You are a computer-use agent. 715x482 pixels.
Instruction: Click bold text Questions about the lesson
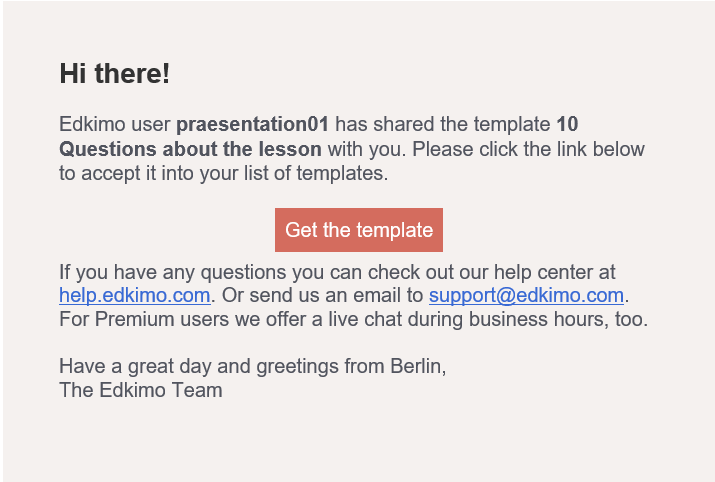pyautogui.click(x=190, y=149)
